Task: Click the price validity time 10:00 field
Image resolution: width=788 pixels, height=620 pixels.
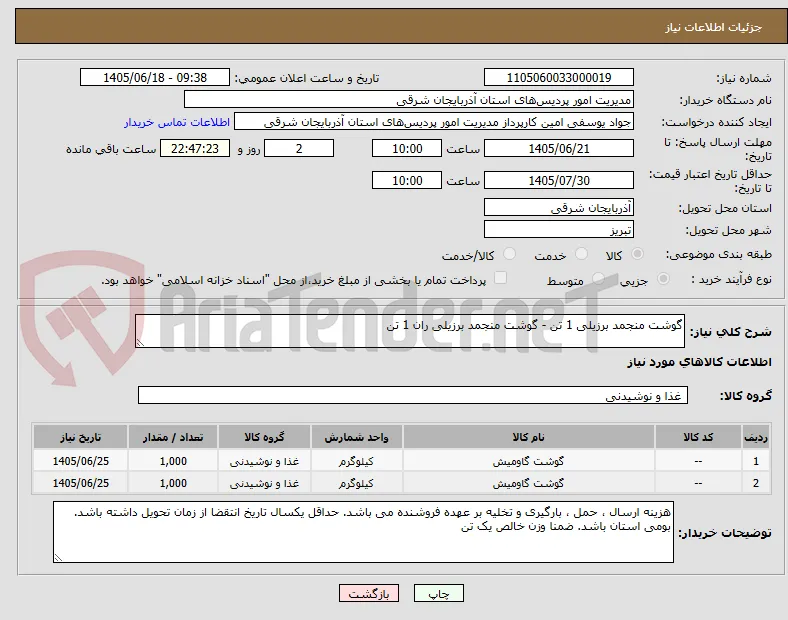Action: click(x=407, y=180)
